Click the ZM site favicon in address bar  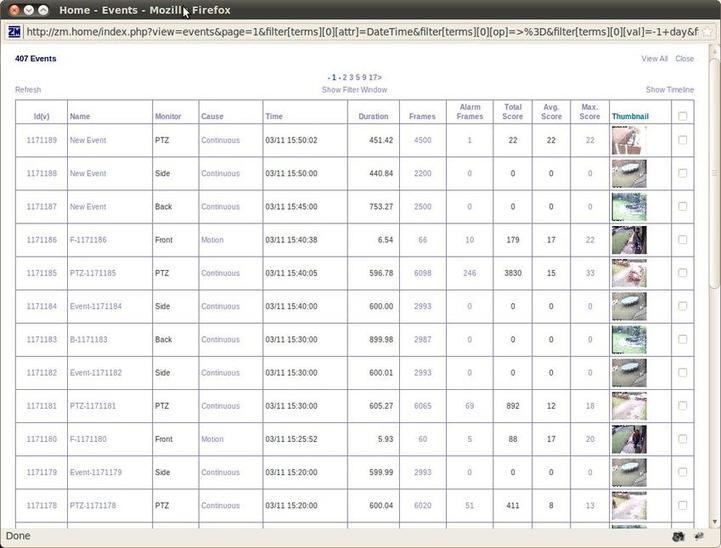14,31
